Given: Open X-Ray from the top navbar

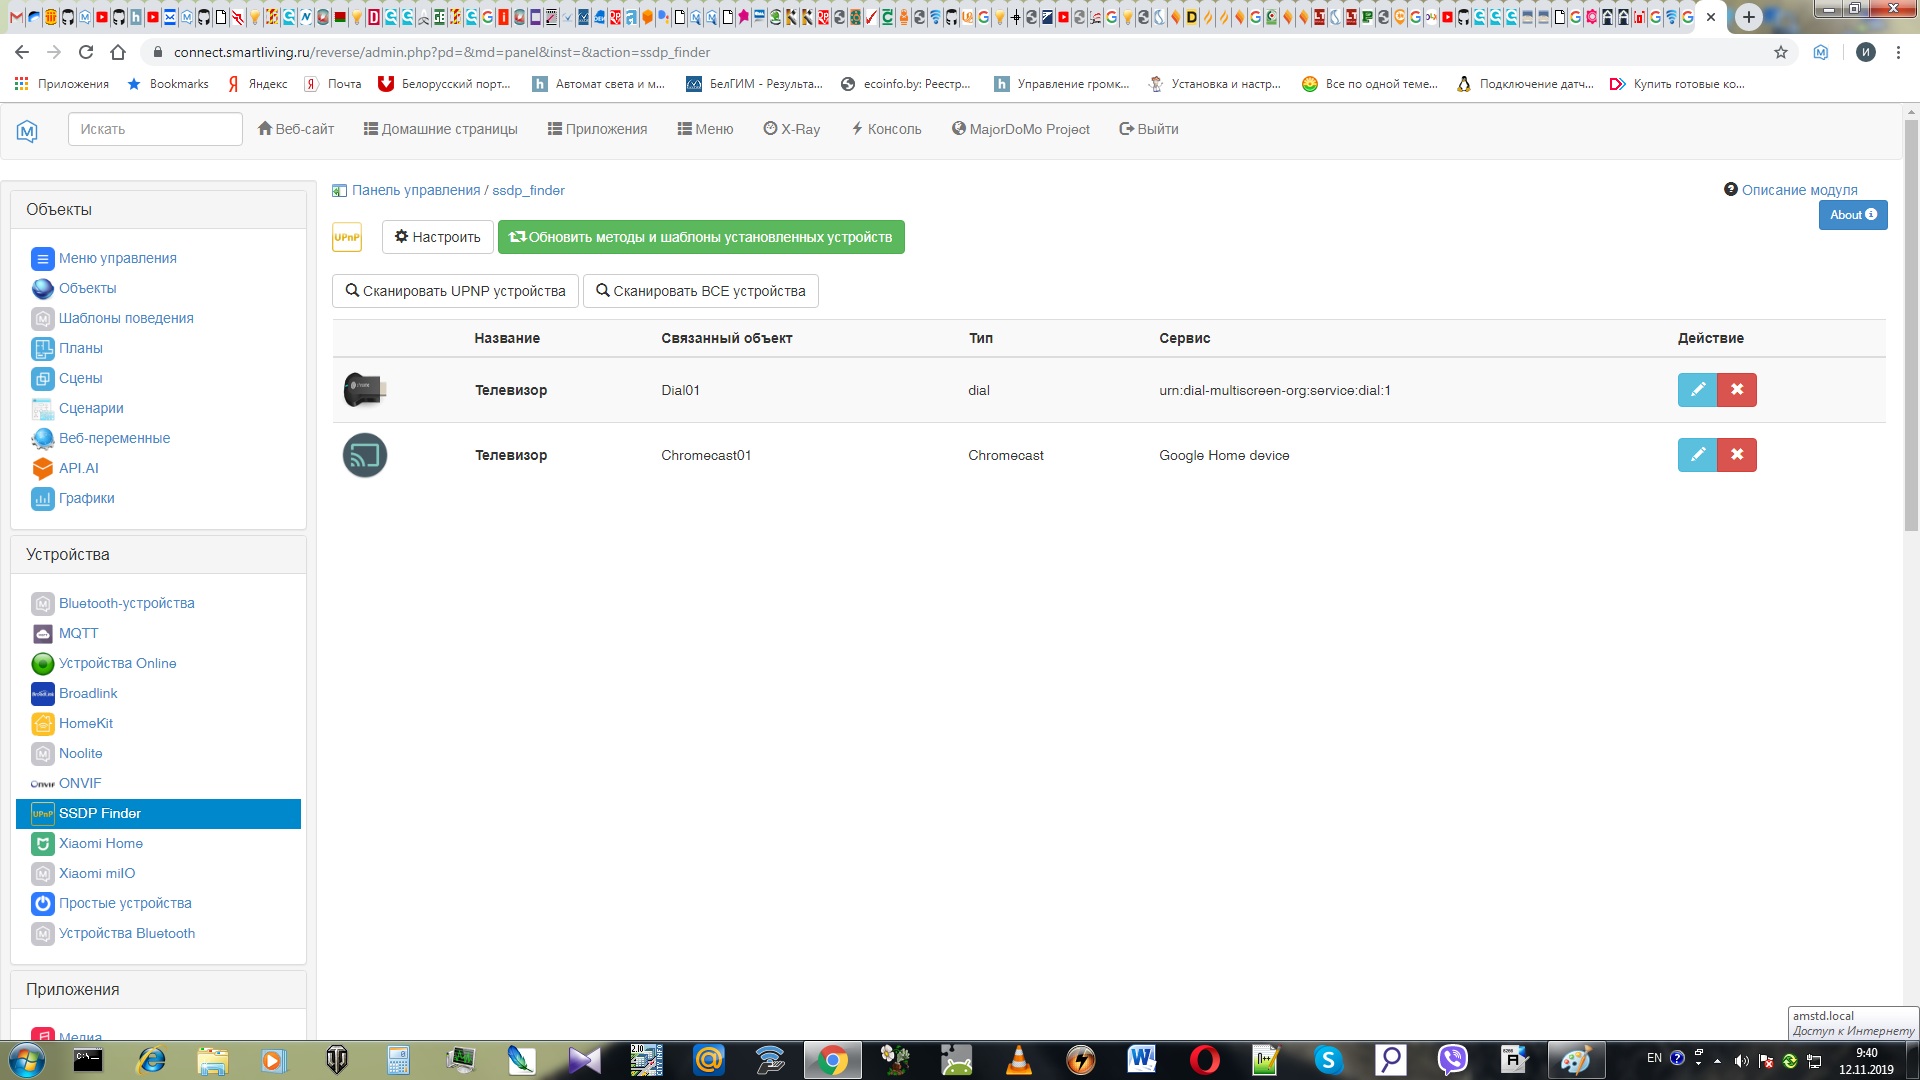Looking at the screenshot, I should click(791, 129).
